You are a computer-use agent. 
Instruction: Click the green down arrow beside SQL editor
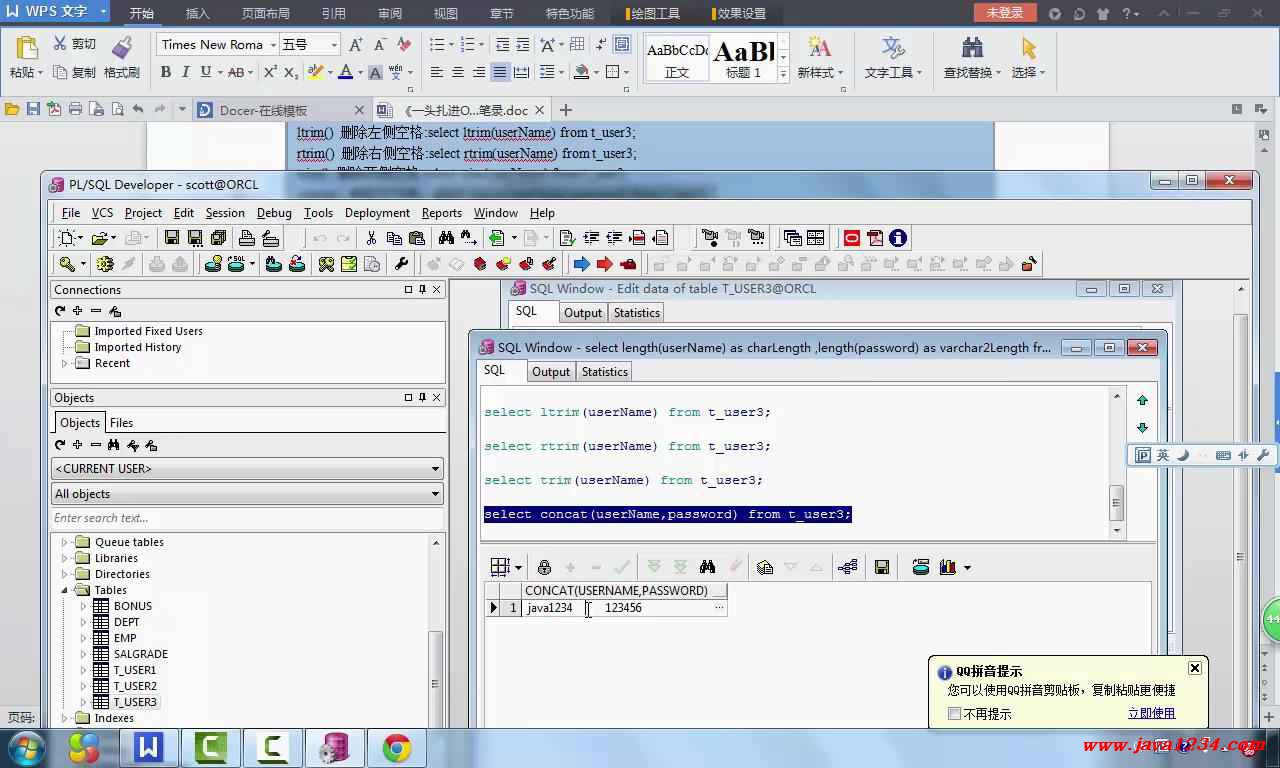coord(1142,427)
